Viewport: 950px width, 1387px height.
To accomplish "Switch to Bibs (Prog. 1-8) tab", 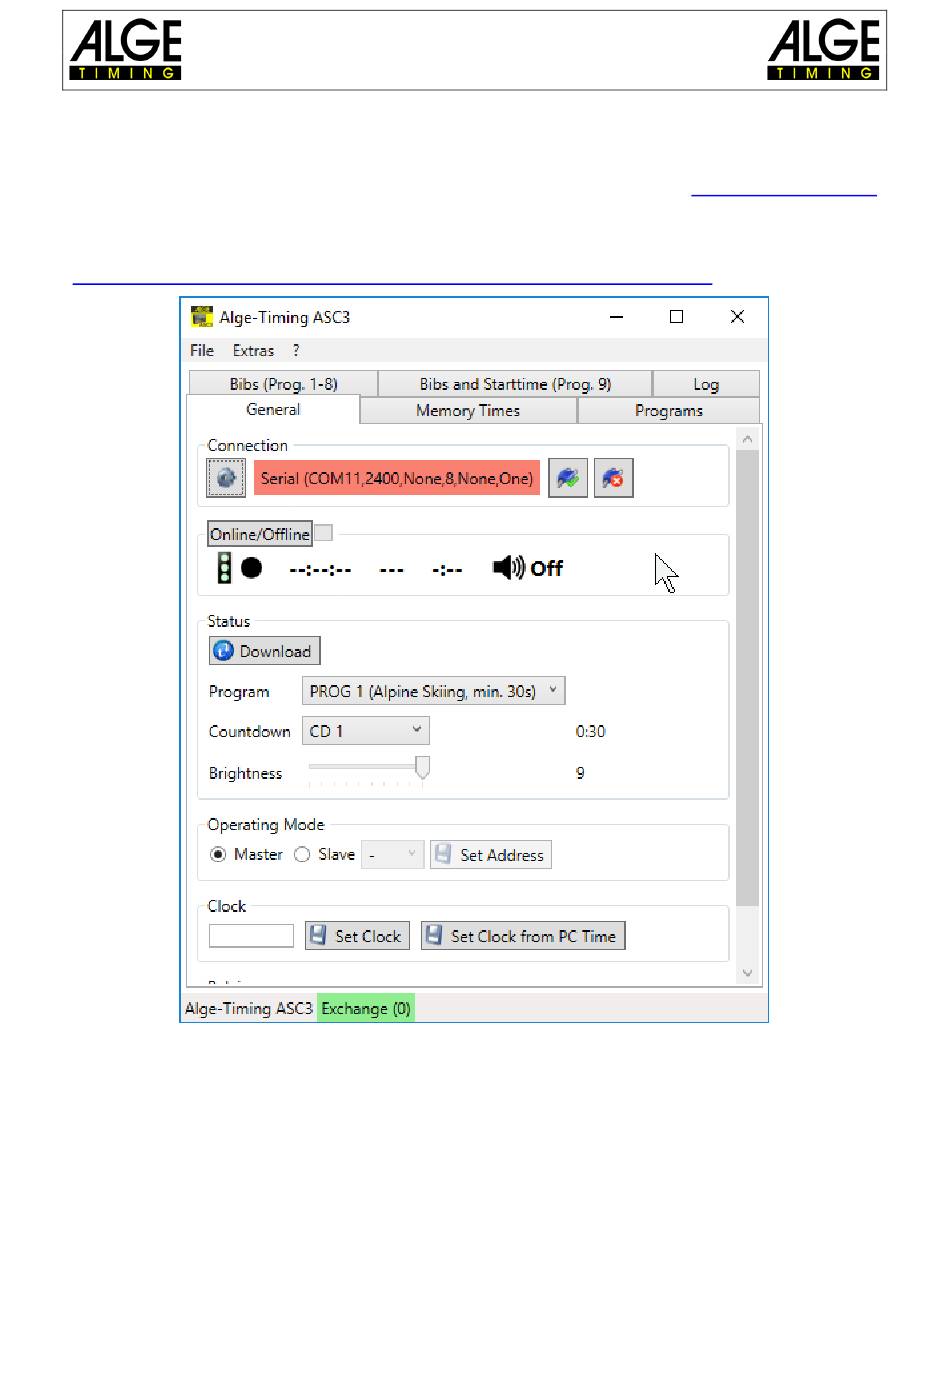I will tap(283, 384).
